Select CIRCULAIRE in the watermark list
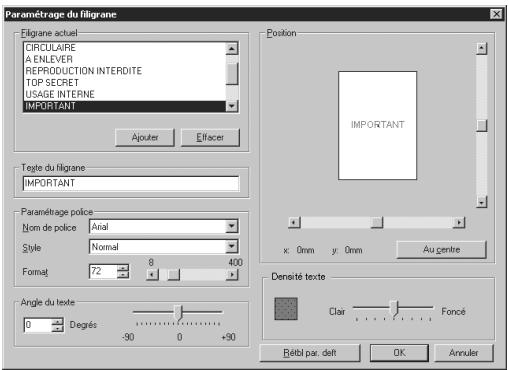The image size is (509, 370). pos(125,48)
